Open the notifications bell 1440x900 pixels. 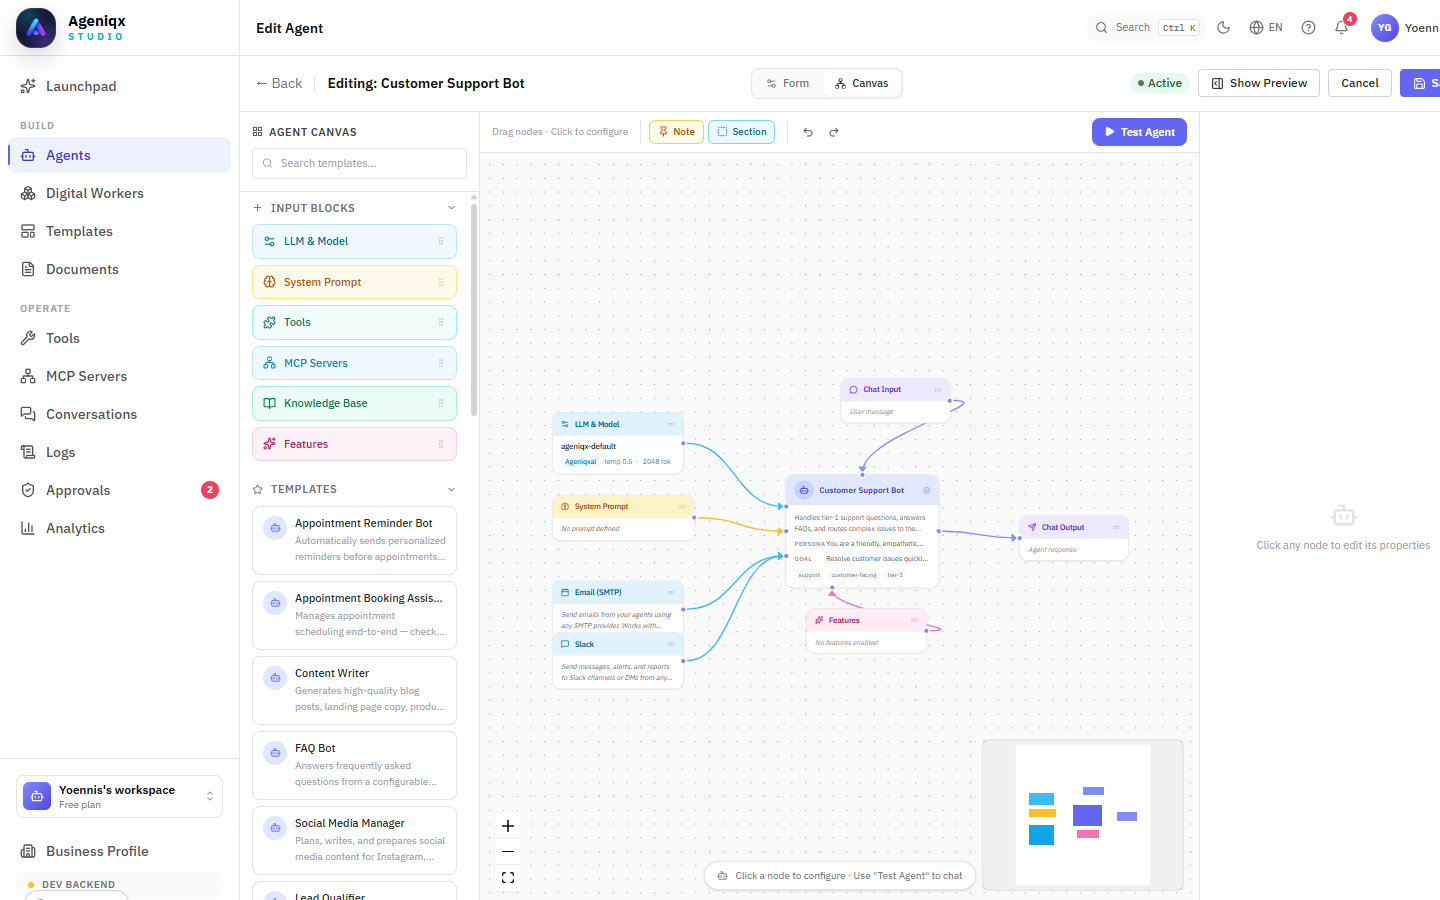tap(1342, 27)
